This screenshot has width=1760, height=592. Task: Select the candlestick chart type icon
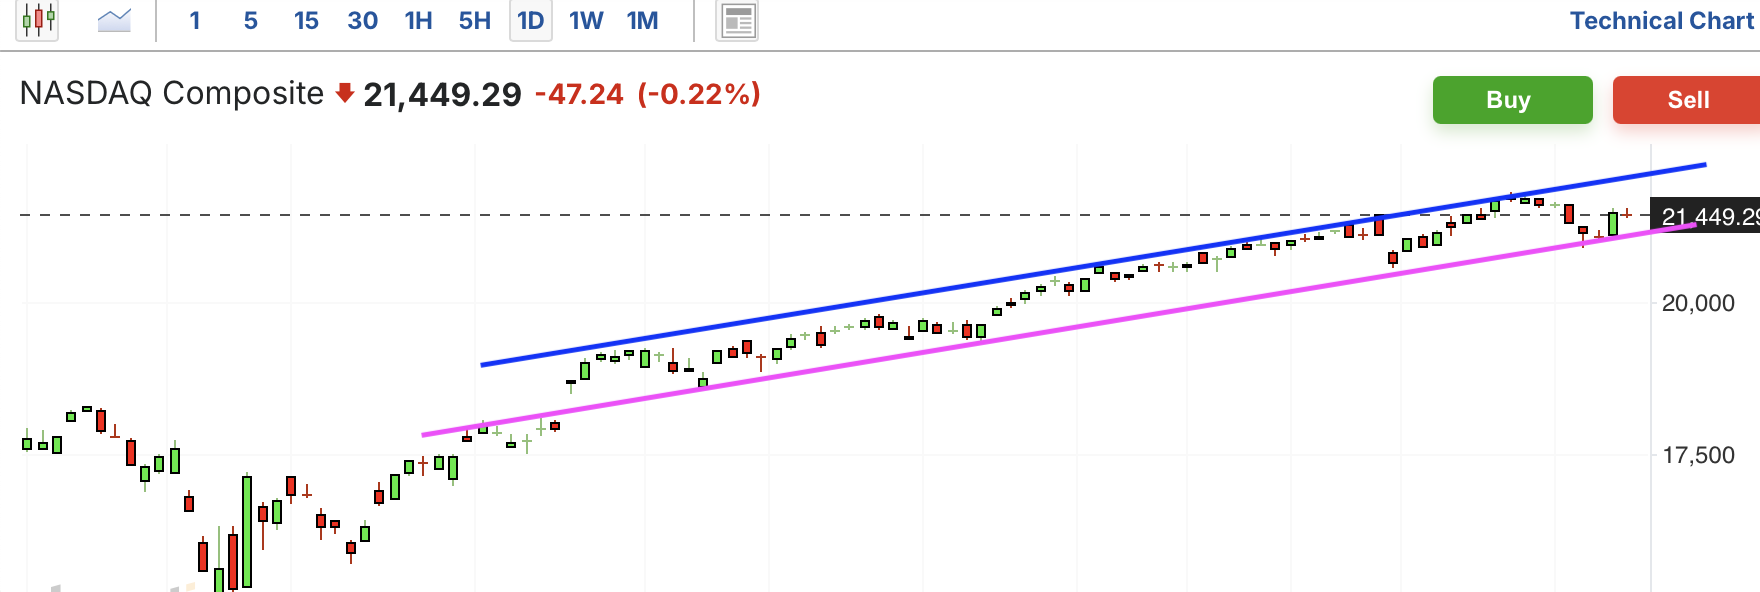pos(38,20)
